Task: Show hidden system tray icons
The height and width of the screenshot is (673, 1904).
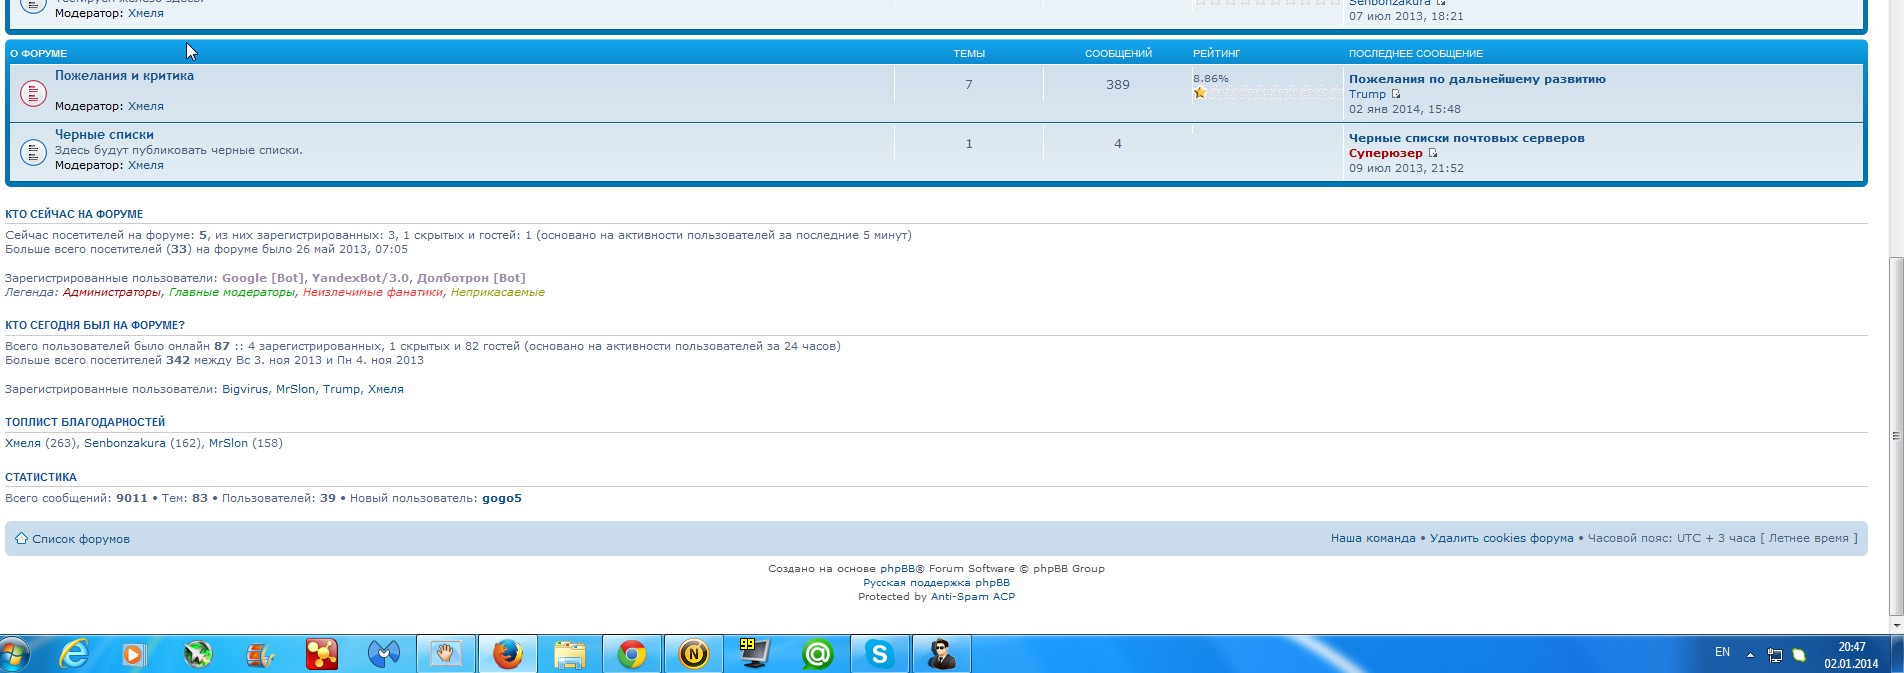Action: tap(1750, 655)
